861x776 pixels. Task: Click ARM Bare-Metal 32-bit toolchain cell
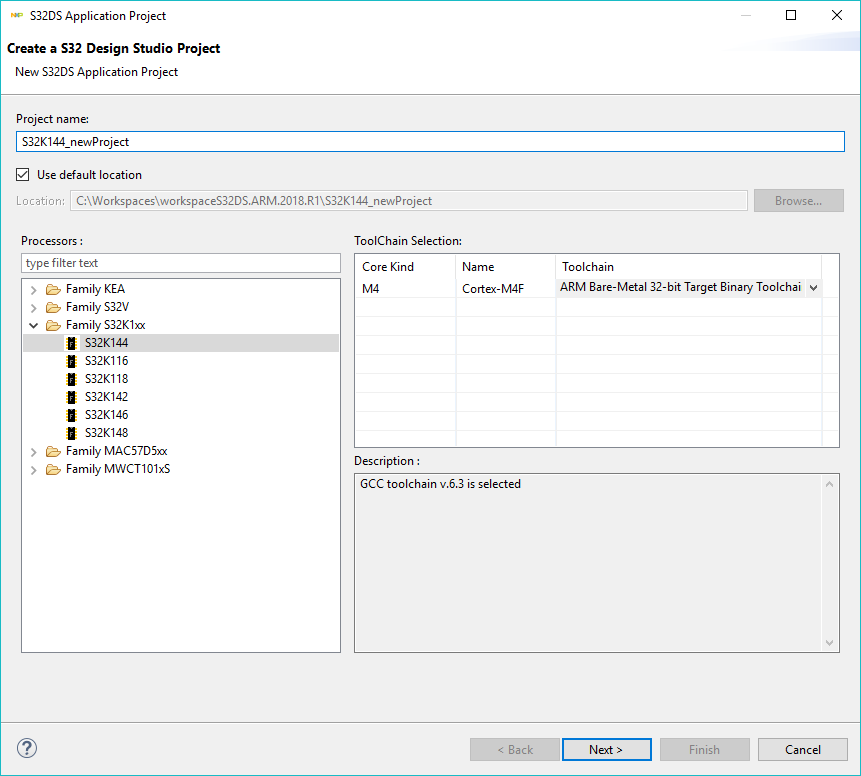point(680,287)
